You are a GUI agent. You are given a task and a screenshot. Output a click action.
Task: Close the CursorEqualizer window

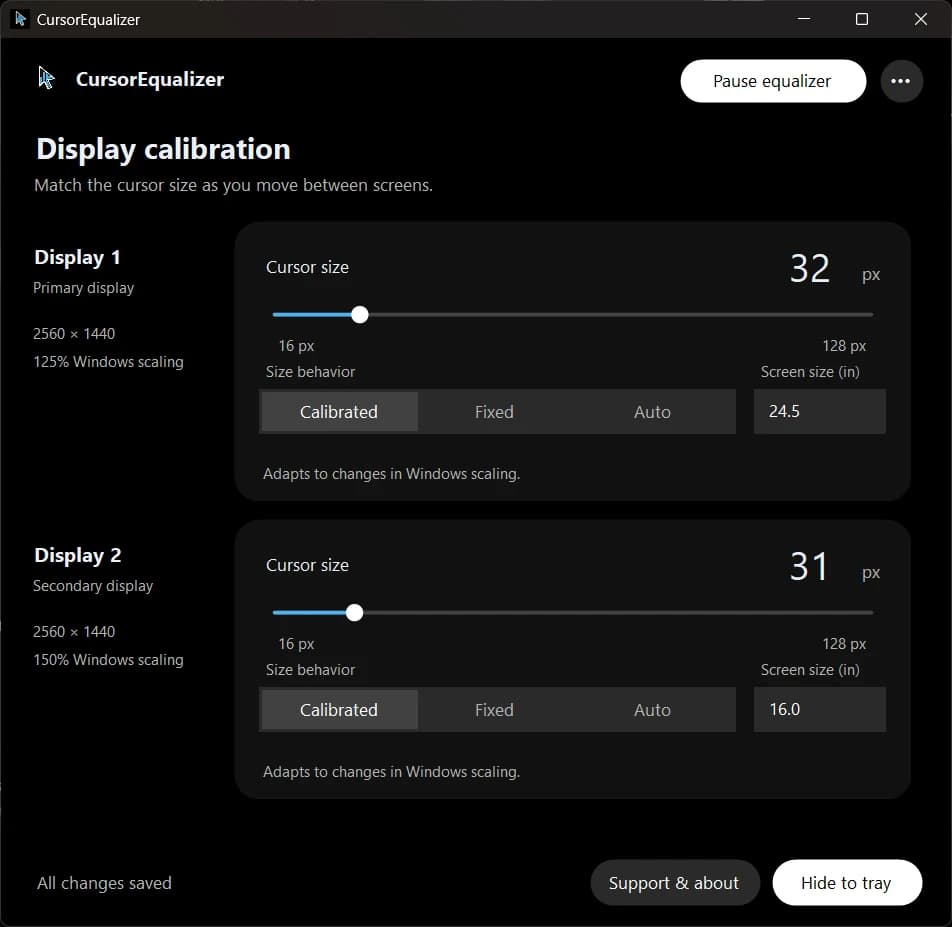coord(920,19)
